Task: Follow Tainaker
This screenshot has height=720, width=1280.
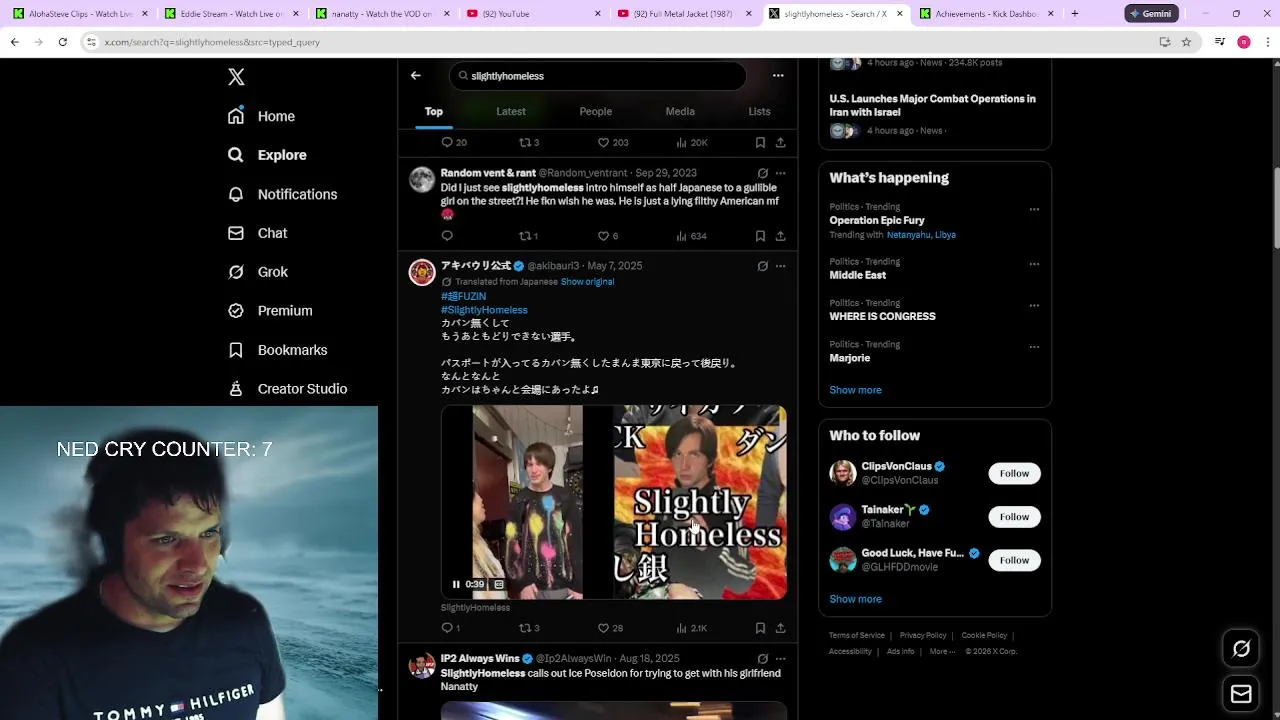Action: 1014,517
